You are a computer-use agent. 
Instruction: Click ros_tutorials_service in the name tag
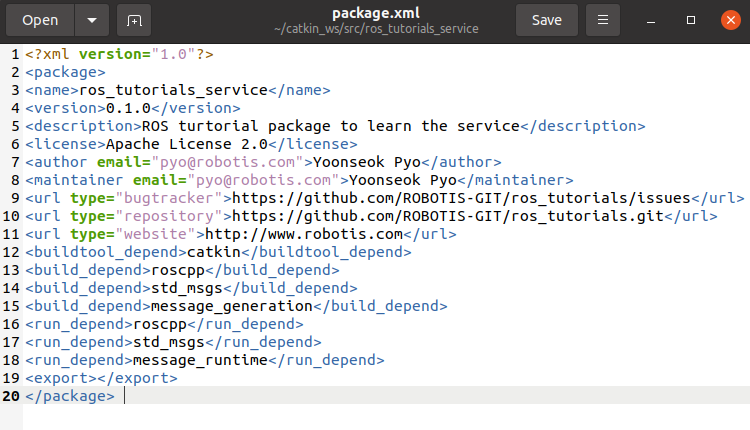coord(174,90)
